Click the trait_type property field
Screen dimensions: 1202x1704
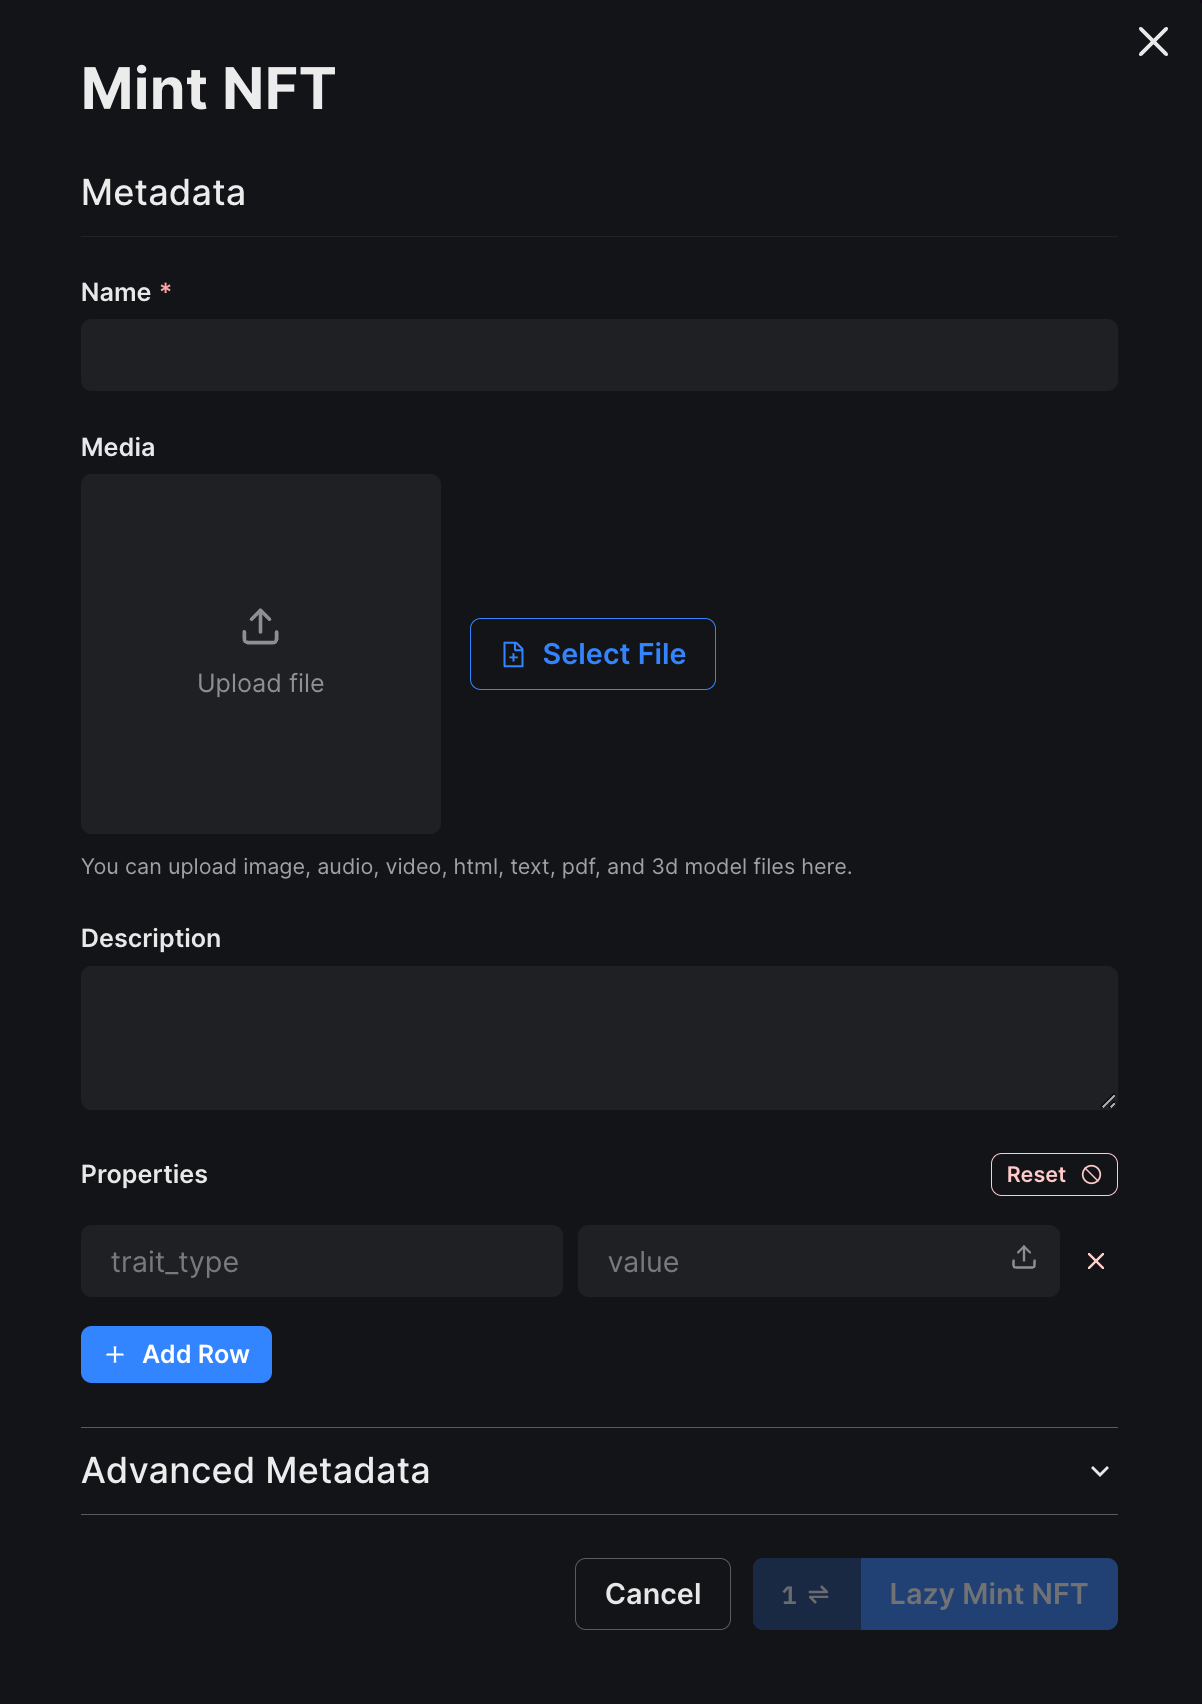click(x=320, y=1261)
